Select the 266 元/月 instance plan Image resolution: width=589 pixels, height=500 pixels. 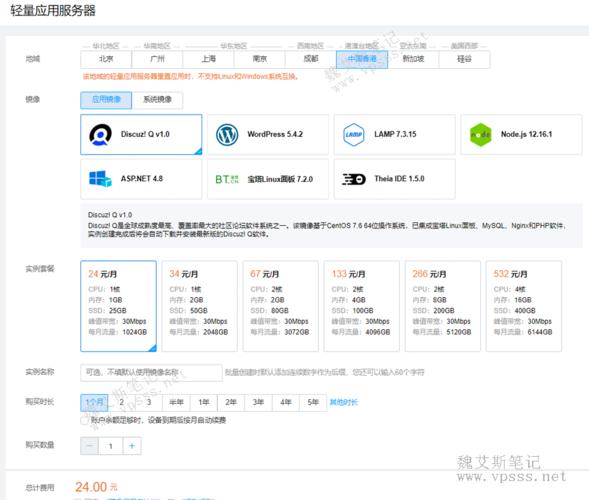pos(443,306)
